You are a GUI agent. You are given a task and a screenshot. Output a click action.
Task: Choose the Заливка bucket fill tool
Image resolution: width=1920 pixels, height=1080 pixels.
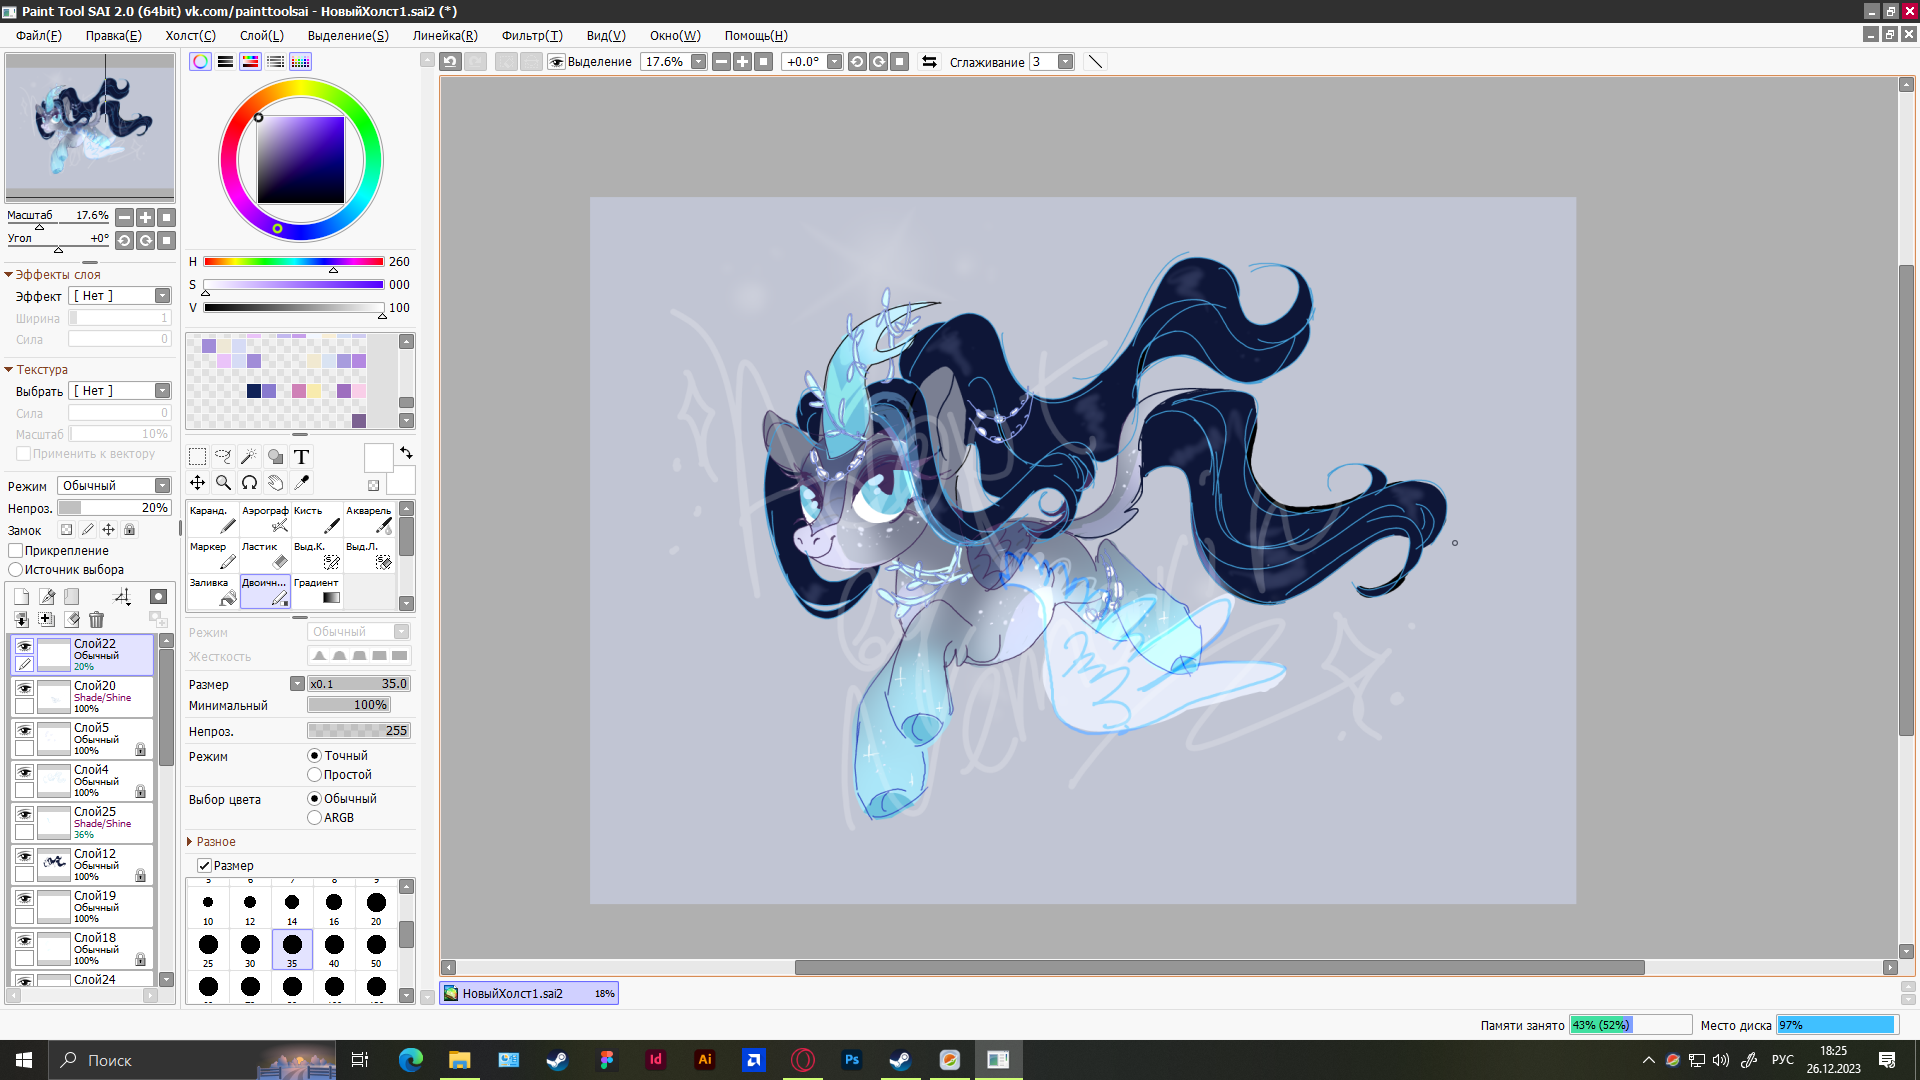[213, 591]
